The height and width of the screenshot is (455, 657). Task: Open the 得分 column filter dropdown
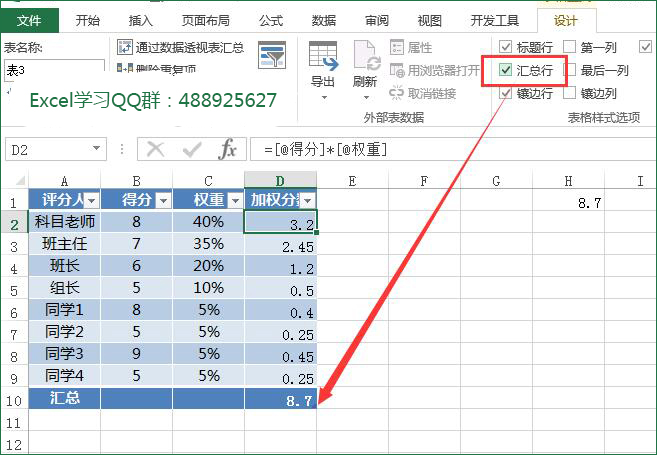163,201
